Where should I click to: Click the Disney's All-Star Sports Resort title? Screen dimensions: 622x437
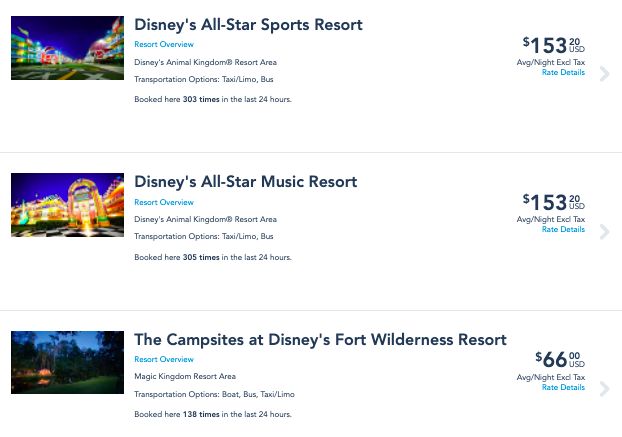click(248, 24)
